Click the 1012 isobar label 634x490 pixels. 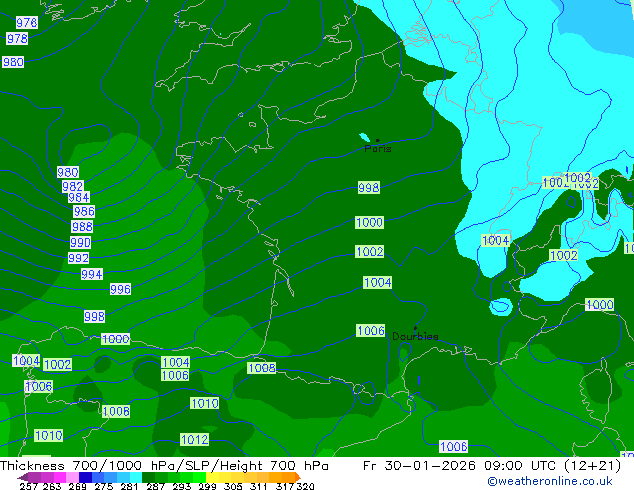point(194,440)
